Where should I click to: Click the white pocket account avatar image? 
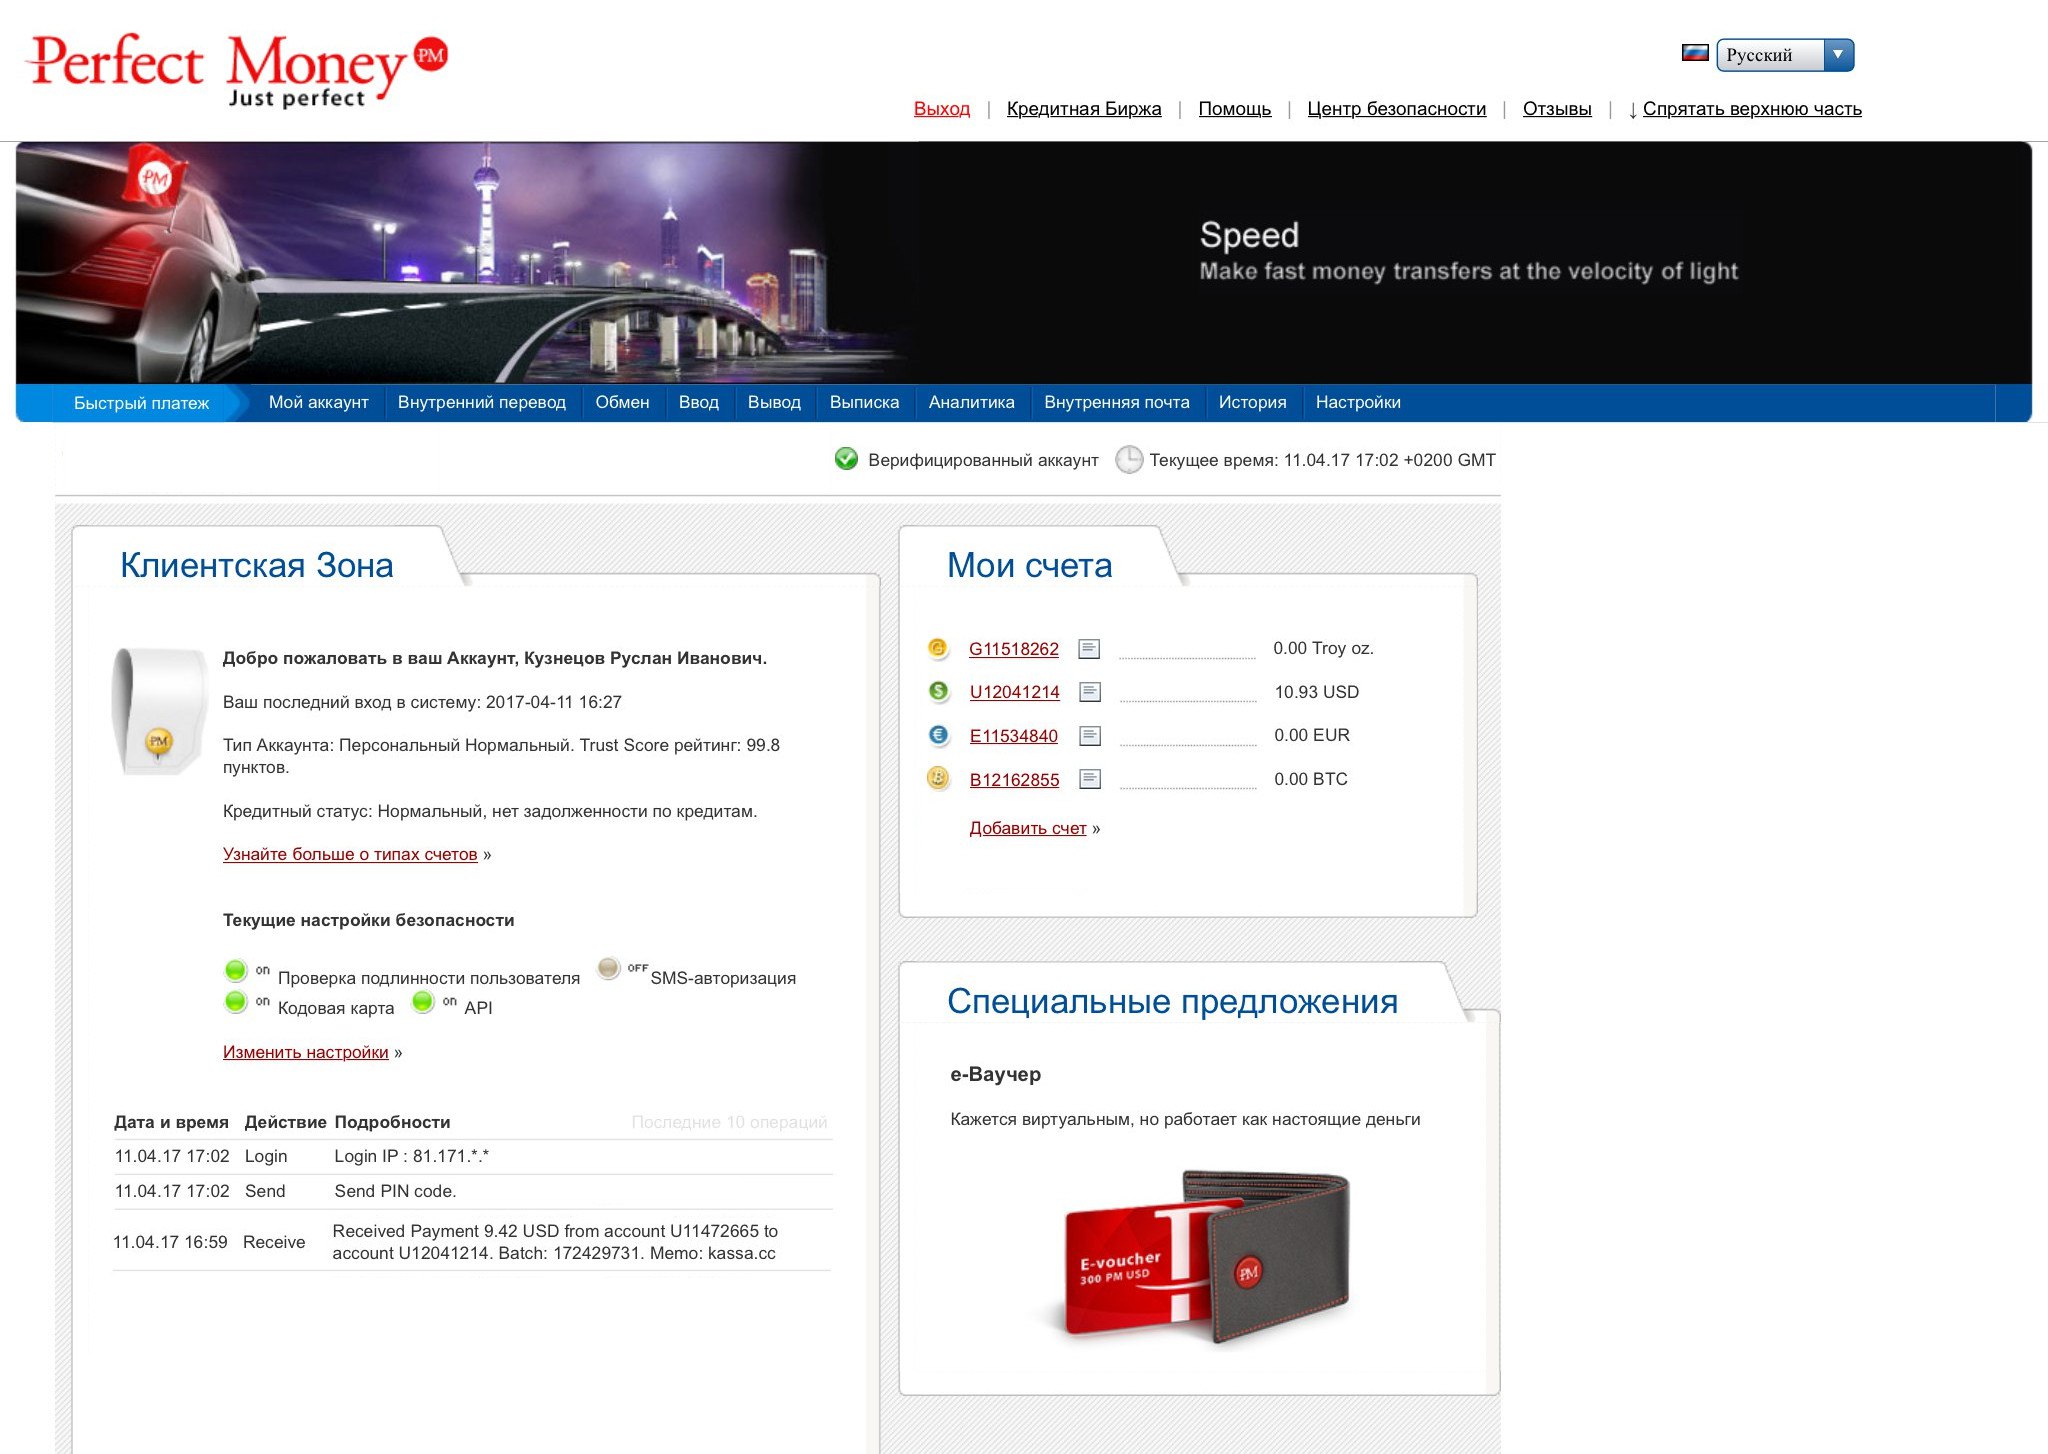click(x=158, y=711)
